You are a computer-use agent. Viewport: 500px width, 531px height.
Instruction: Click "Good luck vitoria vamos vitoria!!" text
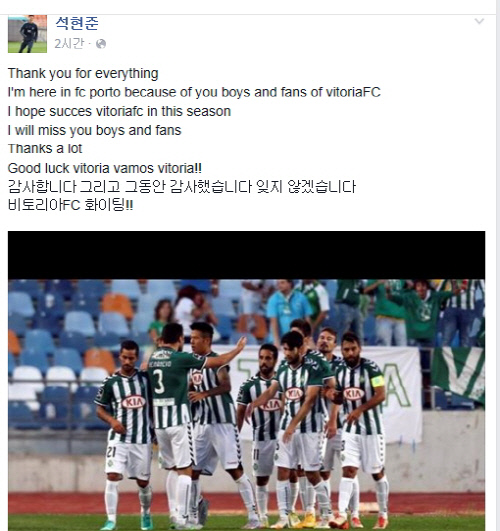[x=105, y=168]
